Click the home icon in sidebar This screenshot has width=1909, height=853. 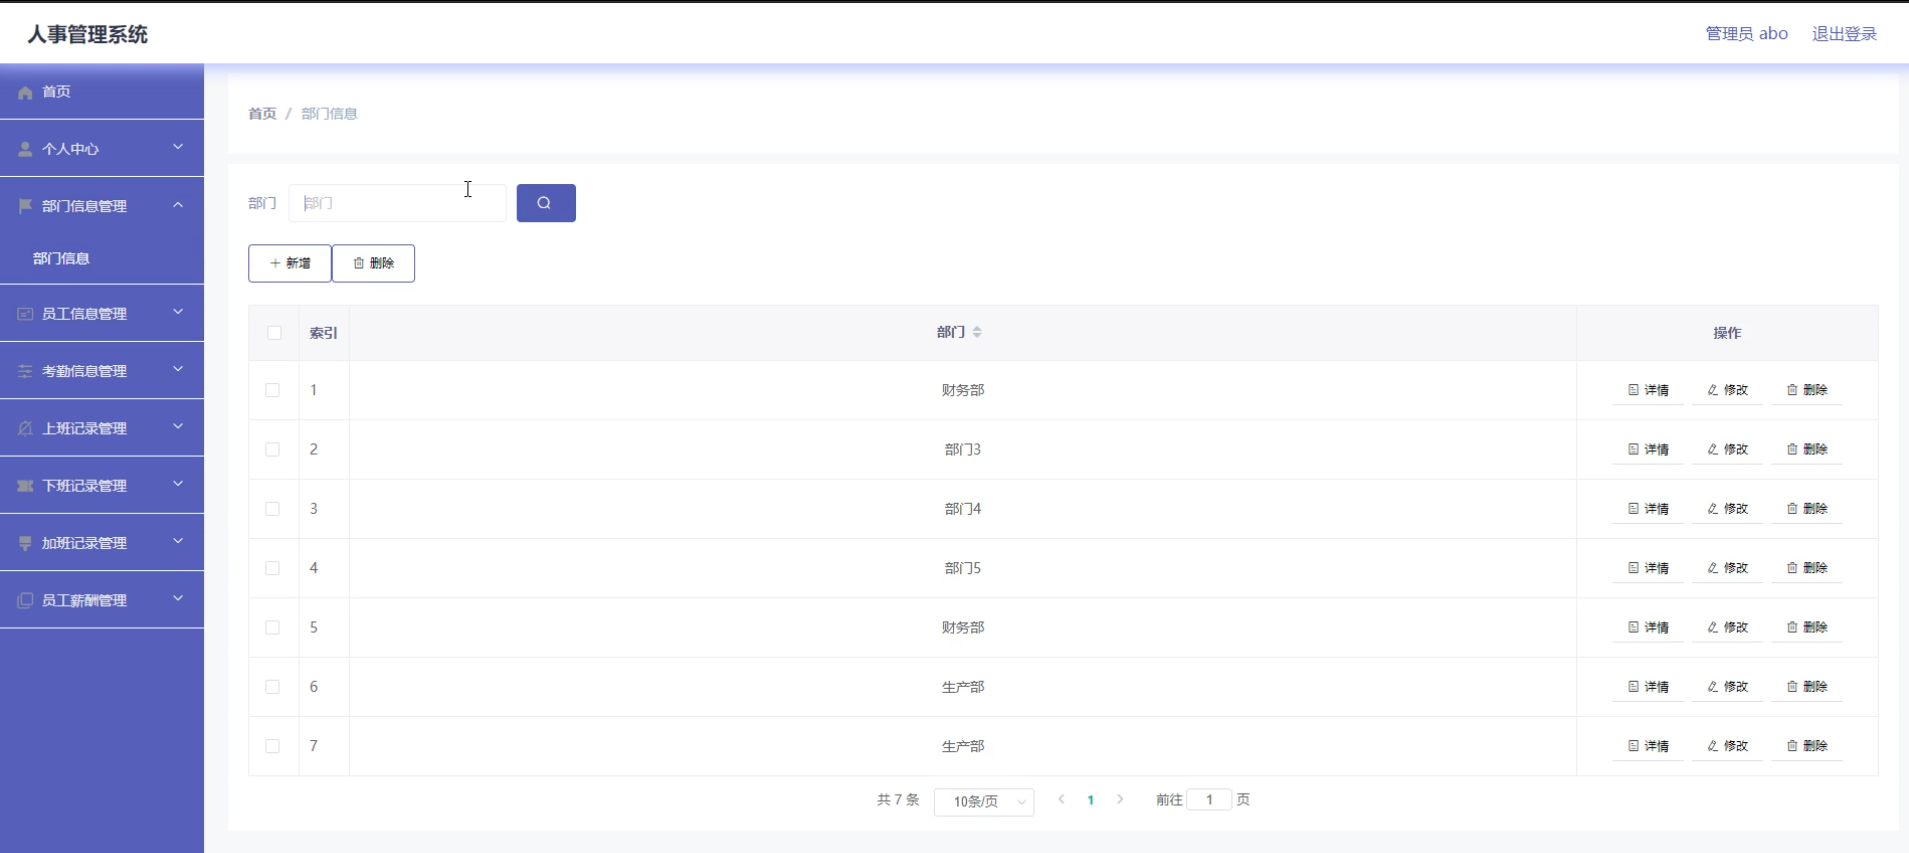(25, 92)
